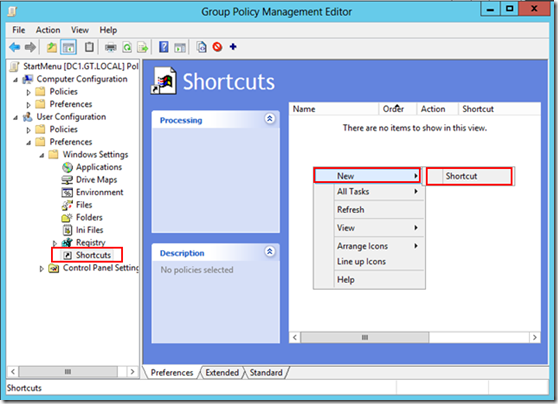558x404 pixels.
Task: Open All Tasks context menu entry
Action: 369,191
